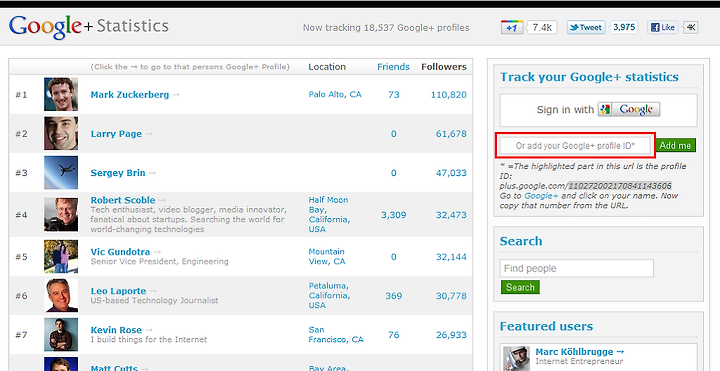Open Vic Gundotra's statistics page

tap(120, 252)
